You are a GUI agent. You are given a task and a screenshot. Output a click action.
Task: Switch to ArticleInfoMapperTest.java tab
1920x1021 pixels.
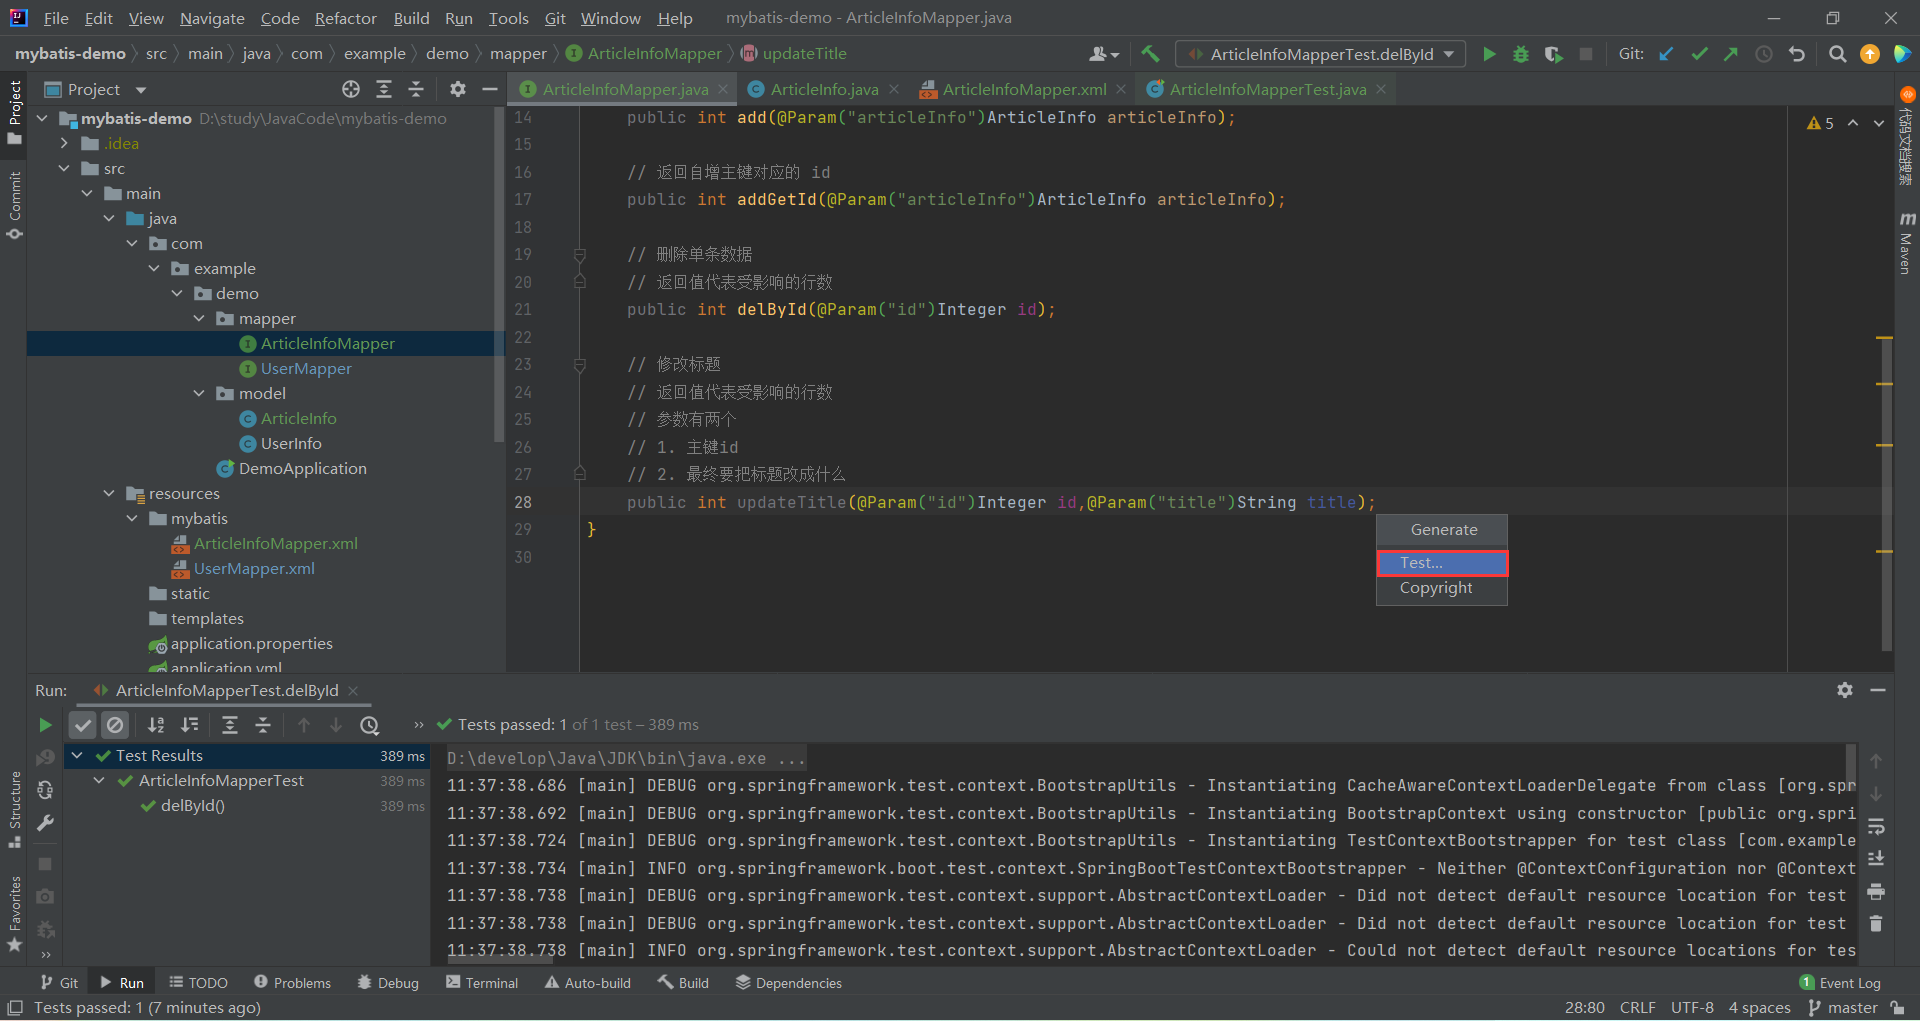tap(1267, 89)
